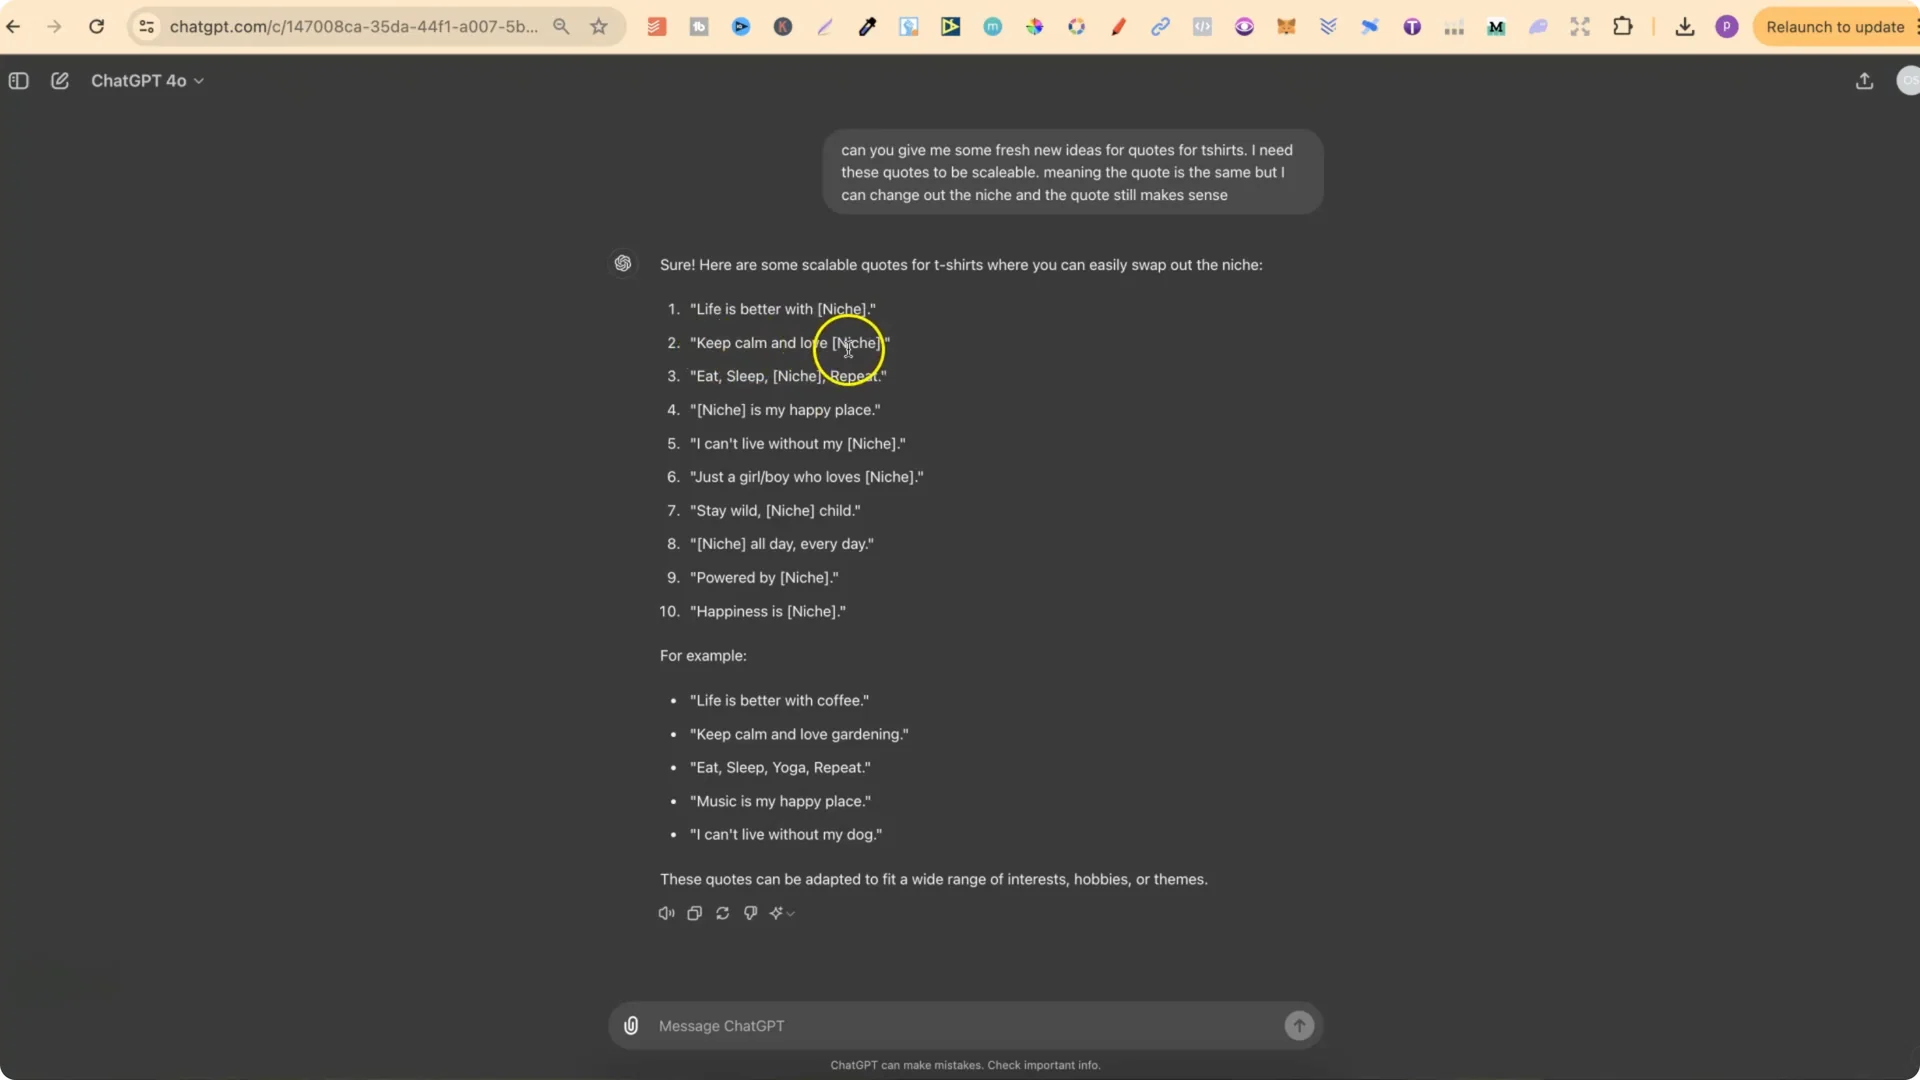1920x1080 pixels.
Task: Open the zoom magnifier in address bar
Action: pyautogui.click(x=561, y=27)
